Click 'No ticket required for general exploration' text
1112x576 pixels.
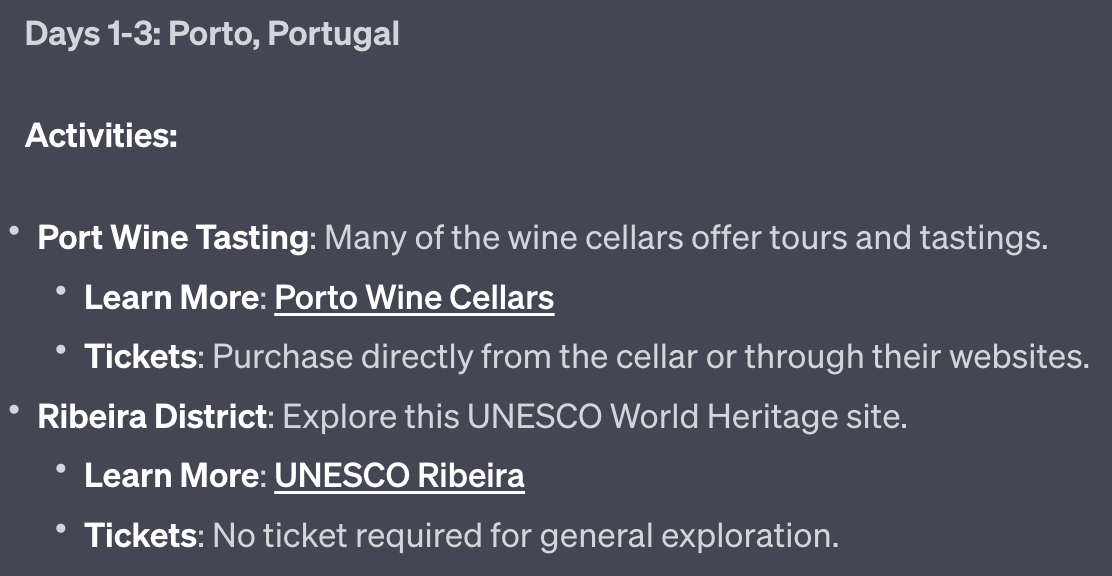click(525, 535)
